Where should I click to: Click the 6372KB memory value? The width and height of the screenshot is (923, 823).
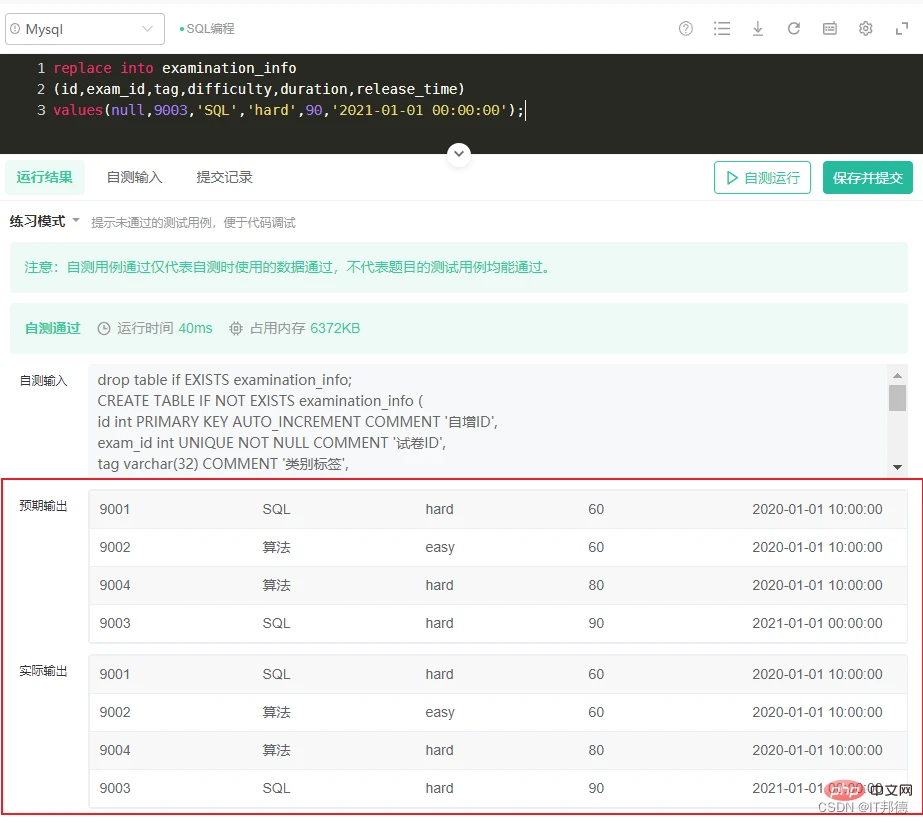tap(335, 328)
